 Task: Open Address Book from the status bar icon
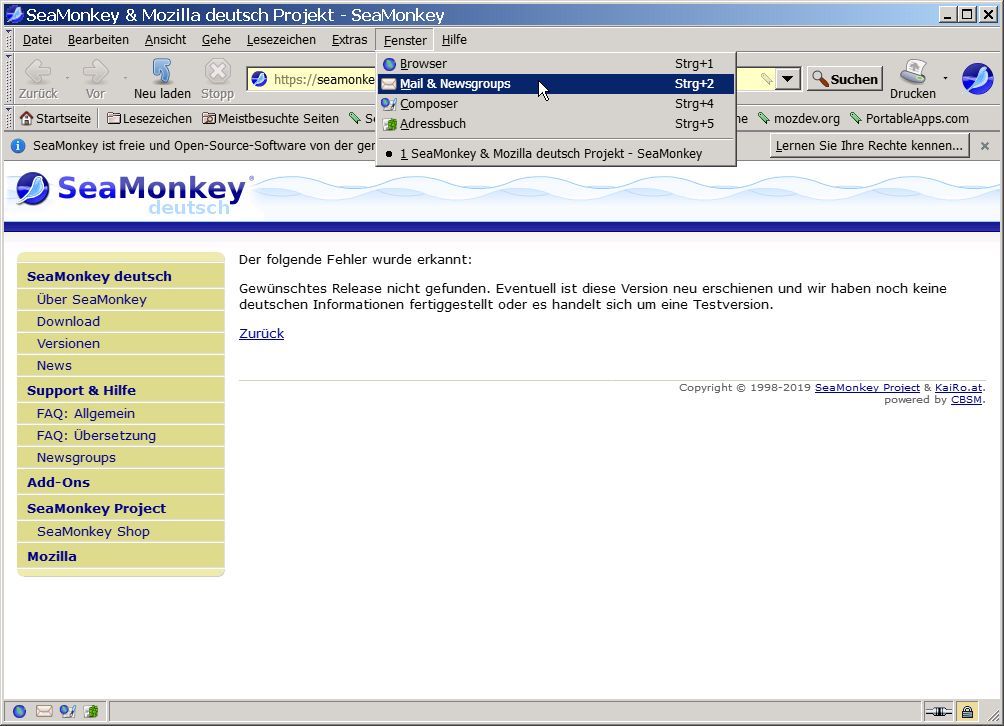pos(92,711)
